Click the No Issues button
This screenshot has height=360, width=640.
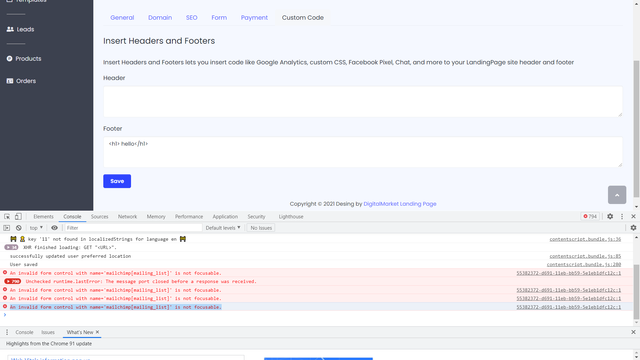(x=261, y=228)
